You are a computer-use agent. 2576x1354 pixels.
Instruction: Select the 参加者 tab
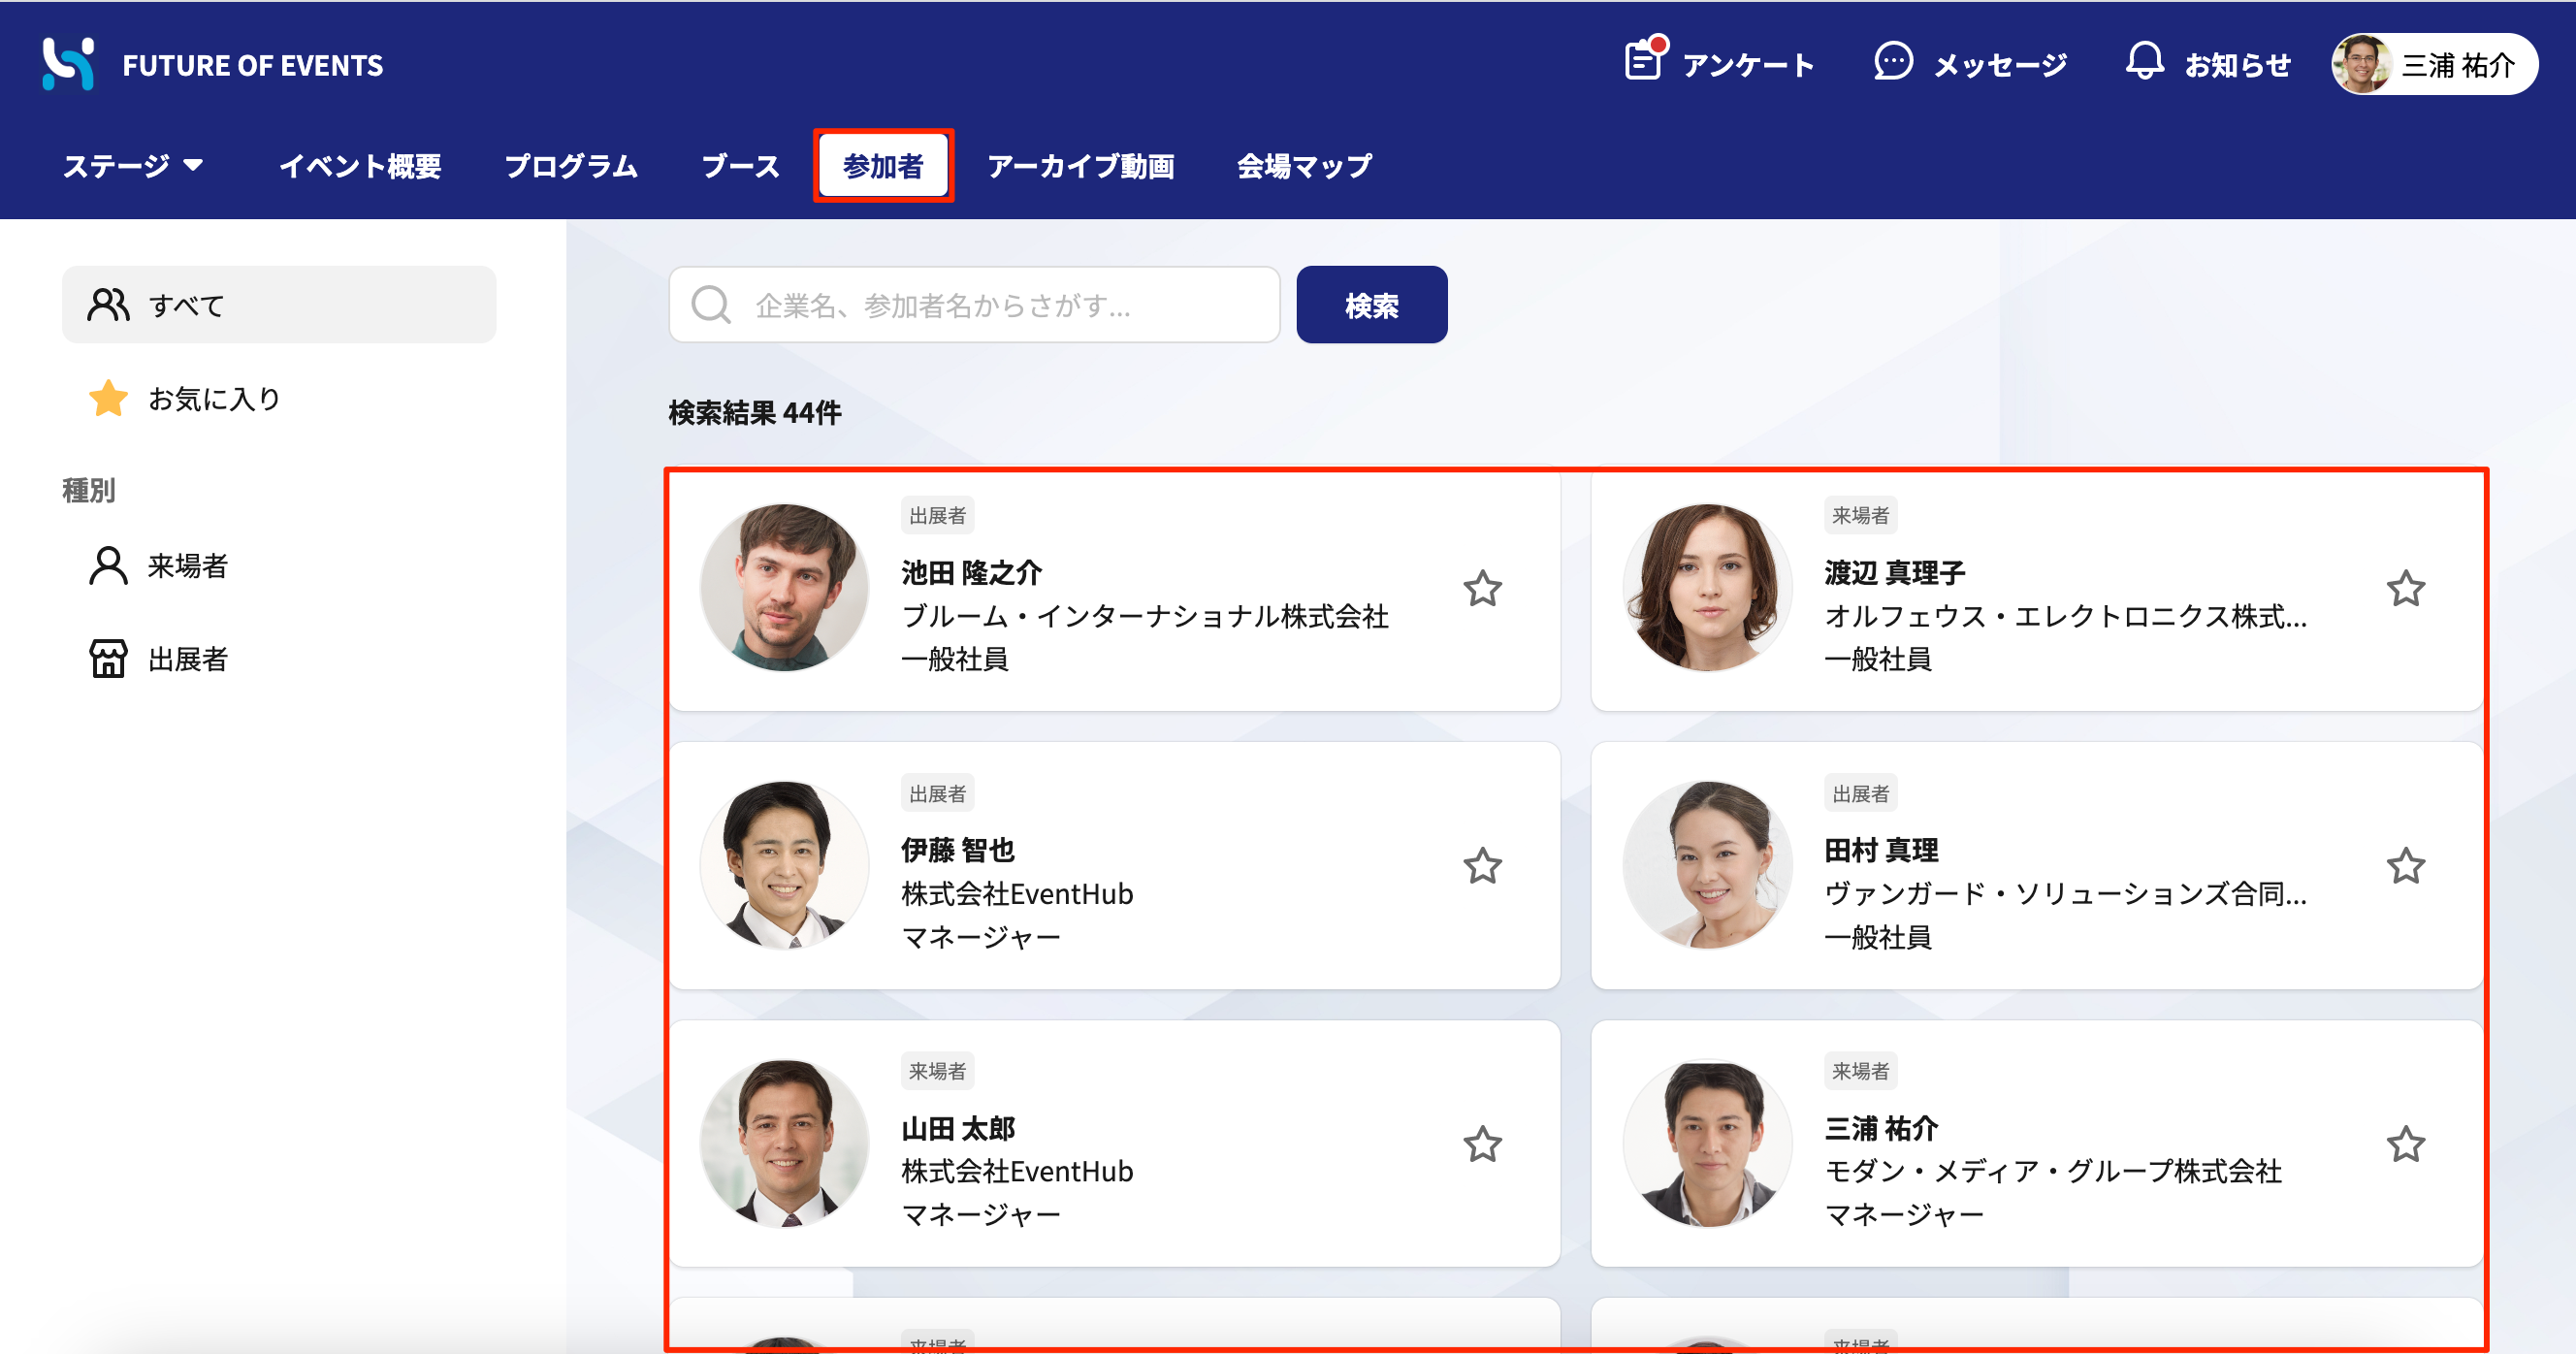tap(883, 166)
